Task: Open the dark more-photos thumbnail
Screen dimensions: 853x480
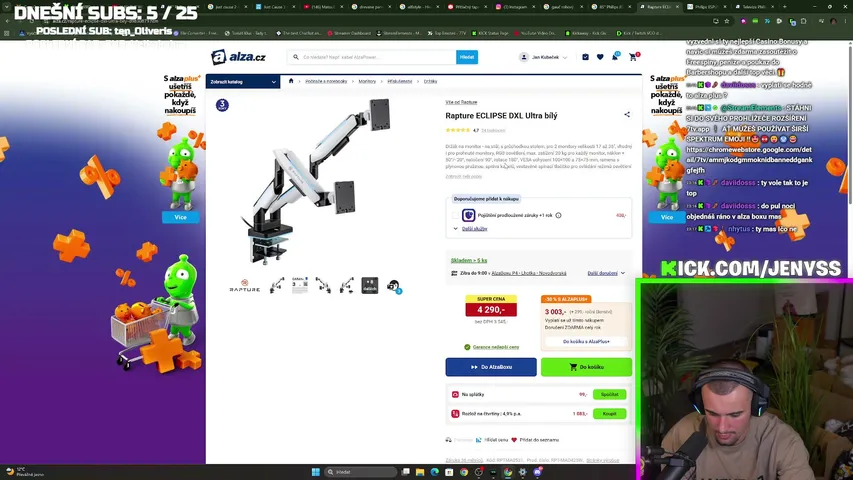Action: pyautogui.click(x=370, y=285)
